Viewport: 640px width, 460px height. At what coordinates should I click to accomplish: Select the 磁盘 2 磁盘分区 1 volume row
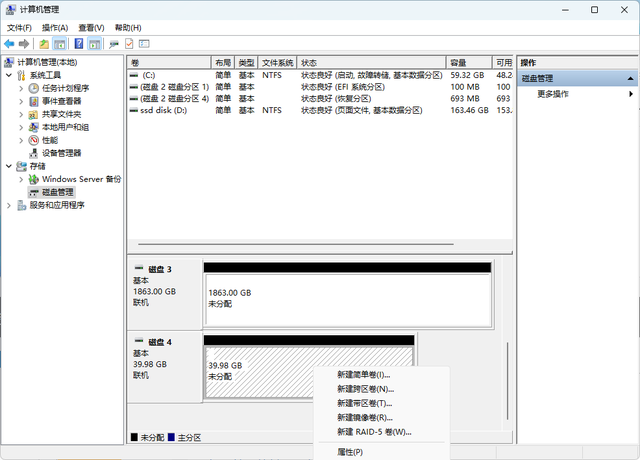[320, 87]
